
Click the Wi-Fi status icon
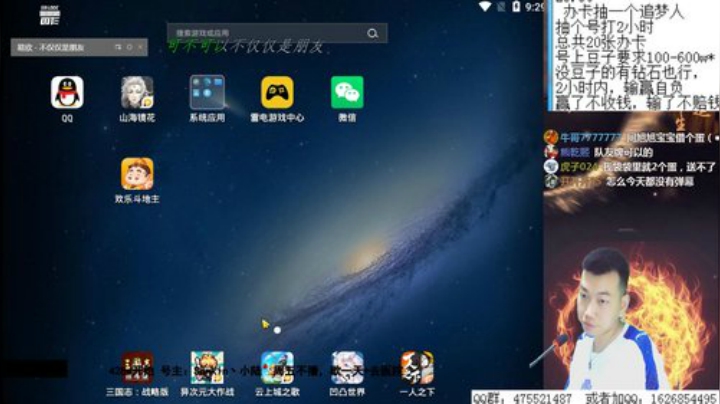tap(485, 6)
